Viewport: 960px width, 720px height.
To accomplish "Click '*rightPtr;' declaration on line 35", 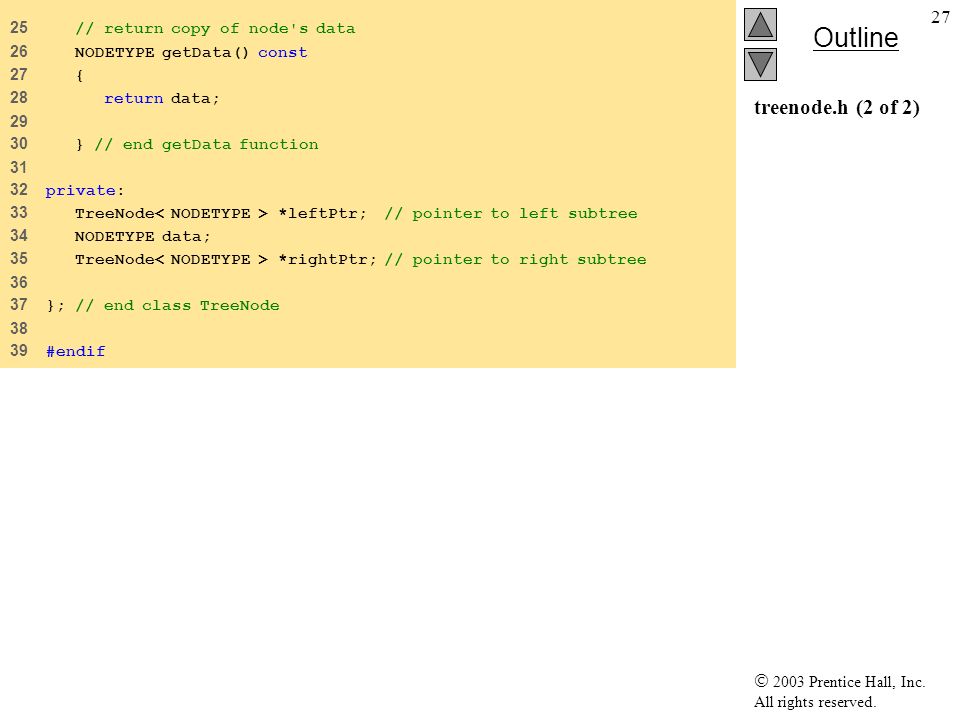I will coord(326,260).
